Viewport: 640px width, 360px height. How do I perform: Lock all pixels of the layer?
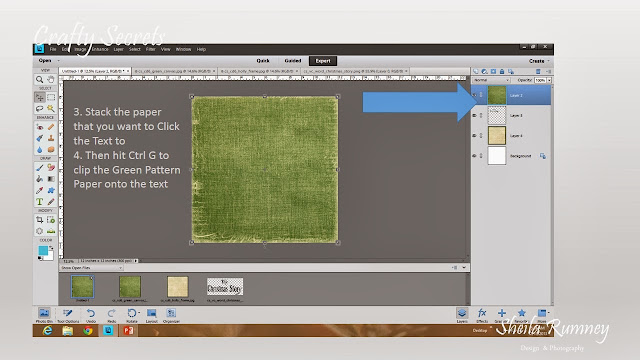tap(502, 71)
